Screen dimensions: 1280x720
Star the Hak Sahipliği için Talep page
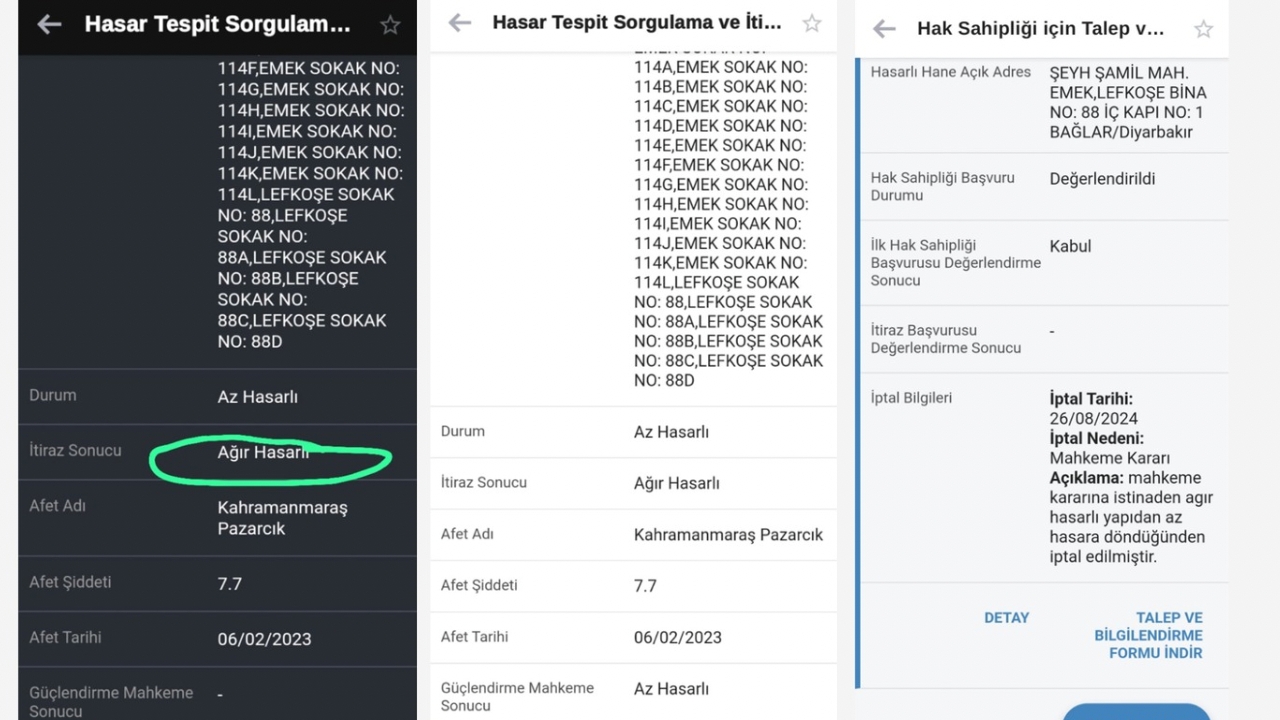1203,29
